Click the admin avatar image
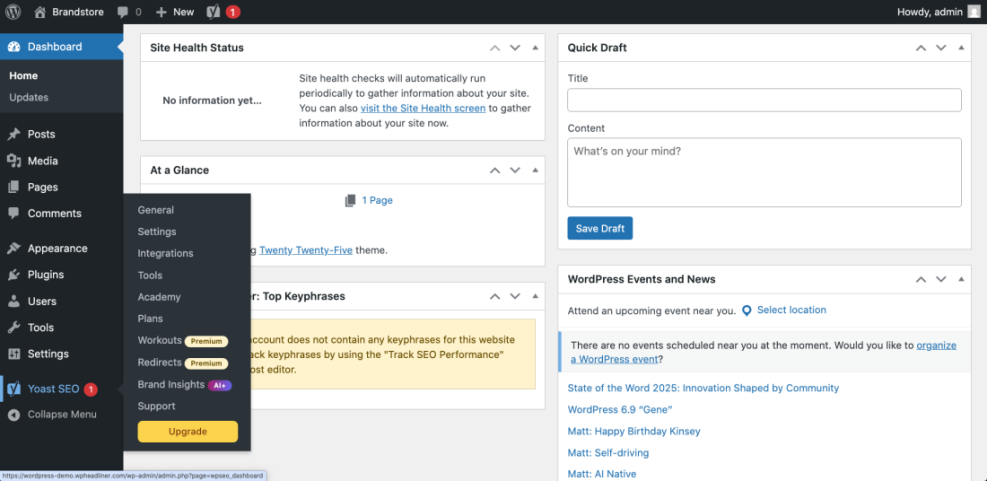The width and height of the screenshot is (987, 481). pos(973,11)
